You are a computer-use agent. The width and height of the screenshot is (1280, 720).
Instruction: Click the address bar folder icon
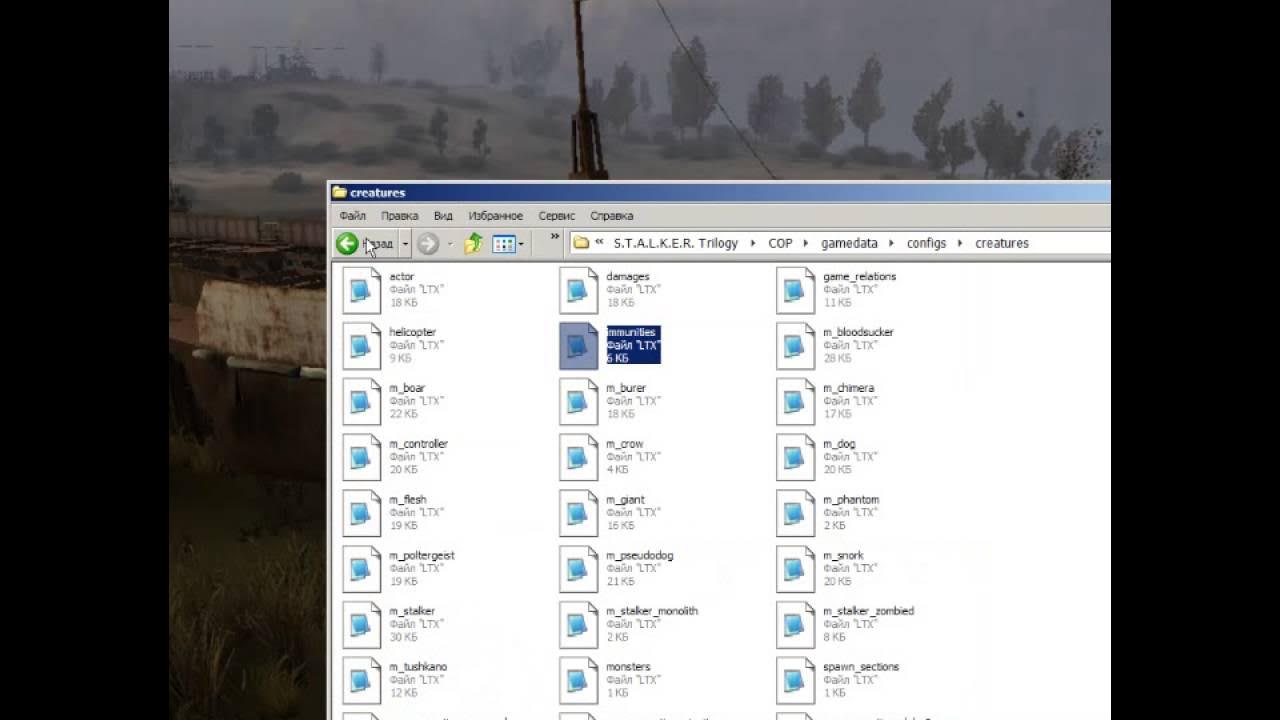coord(581,243)
